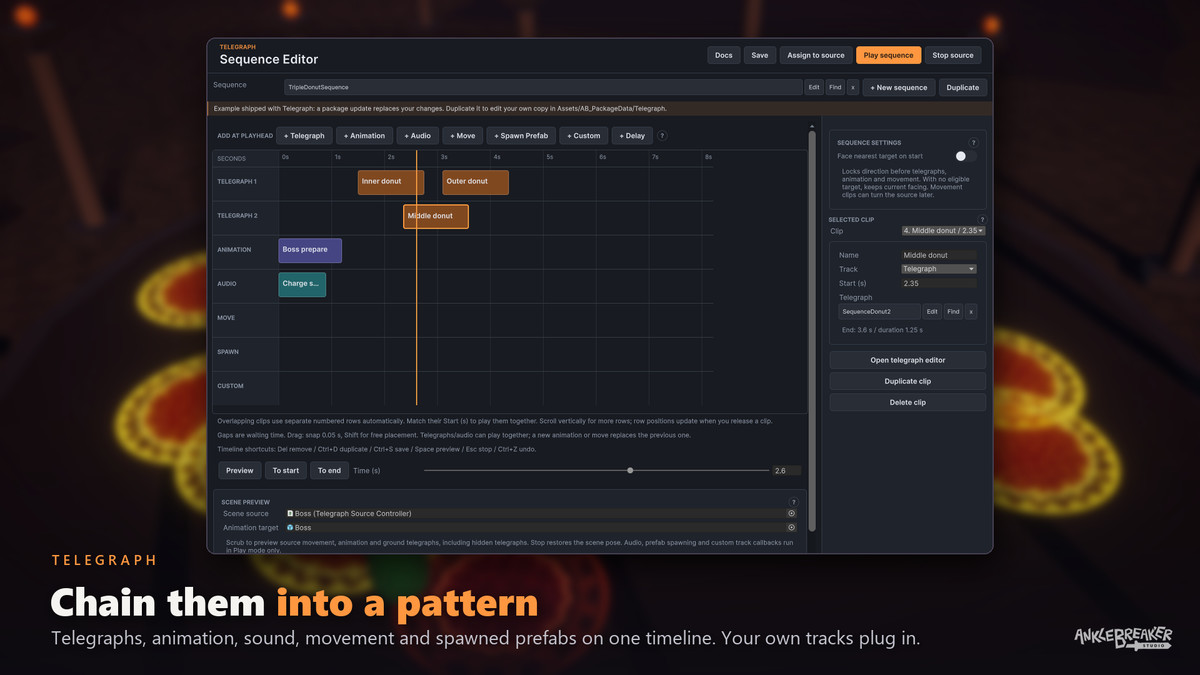Add an Animation clip at playhead
1200x675 pixels.
tap(364, 136)
